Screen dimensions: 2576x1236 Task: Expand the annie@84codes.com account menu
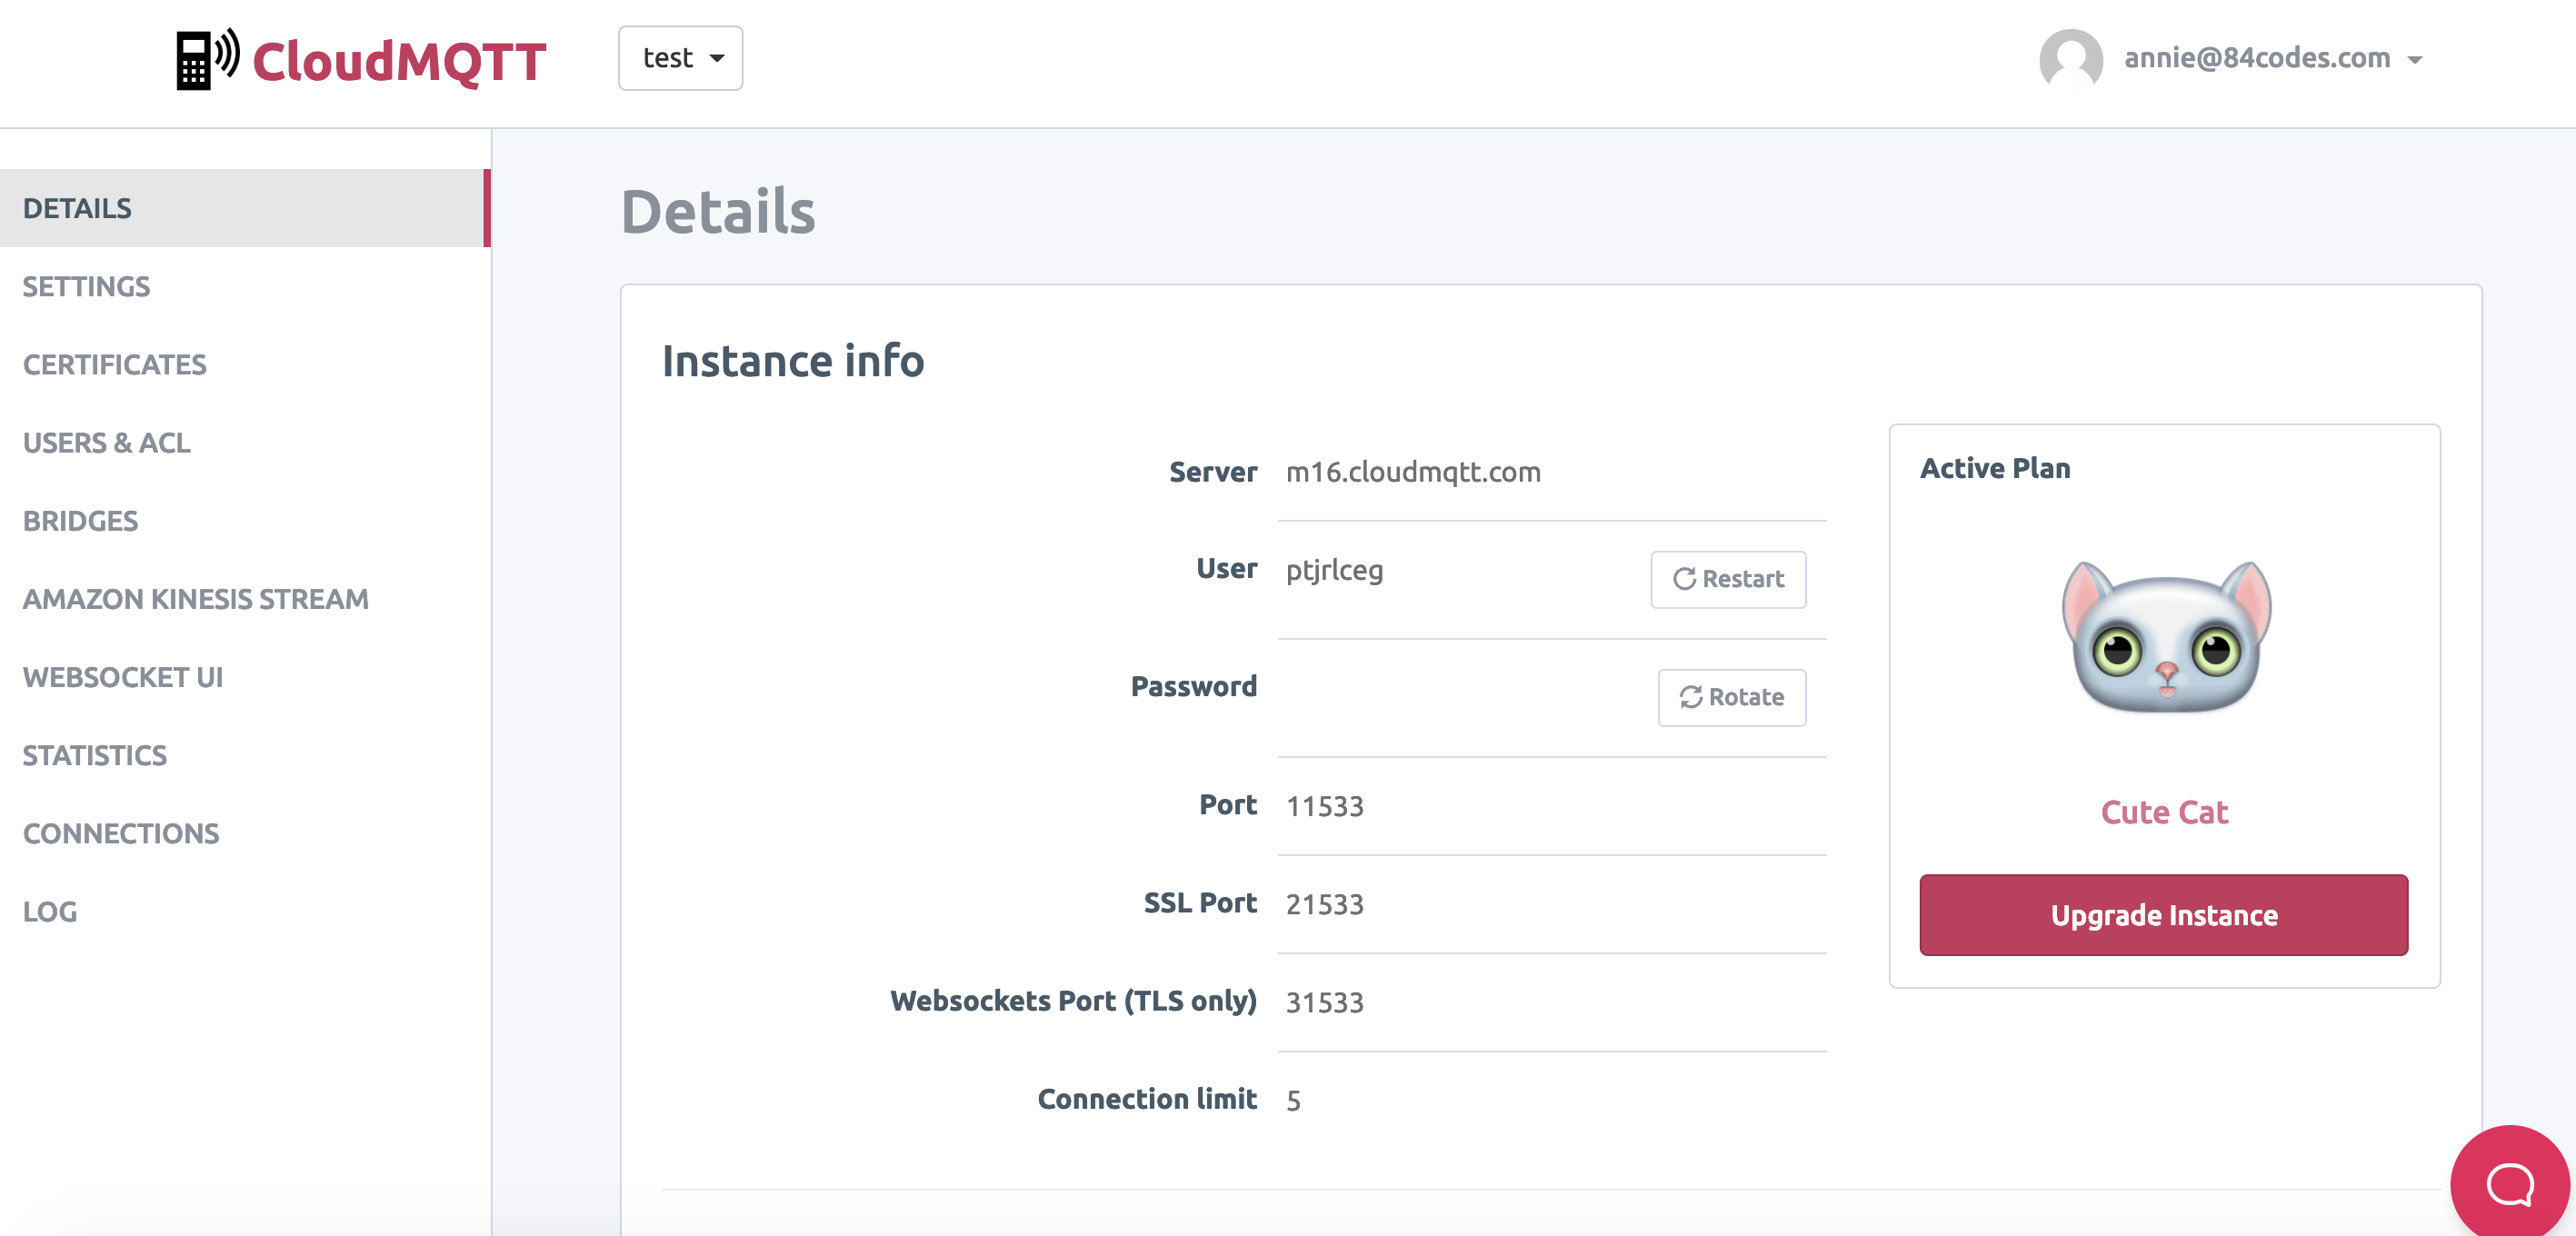[x=2272, y=58]
